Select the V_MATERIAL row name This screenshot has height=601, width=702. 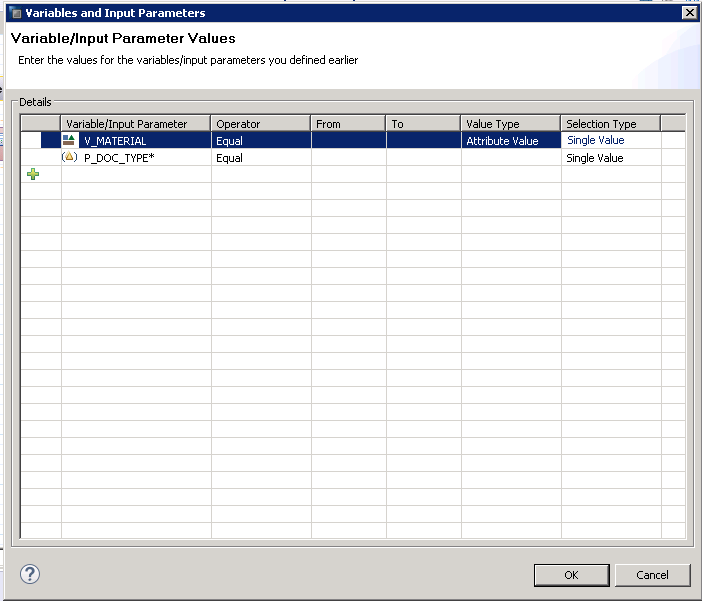(115, 141)
